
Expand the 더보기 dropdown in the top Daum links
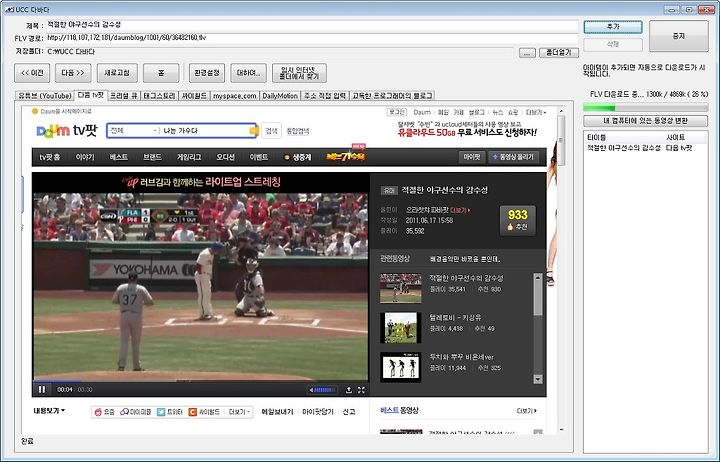(536, 112)
